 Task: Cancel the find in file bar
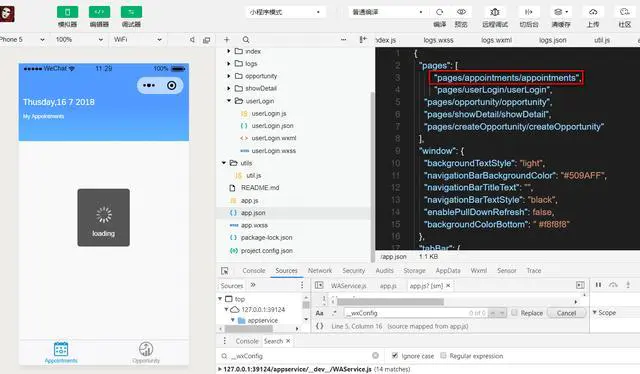pos(566,313)
